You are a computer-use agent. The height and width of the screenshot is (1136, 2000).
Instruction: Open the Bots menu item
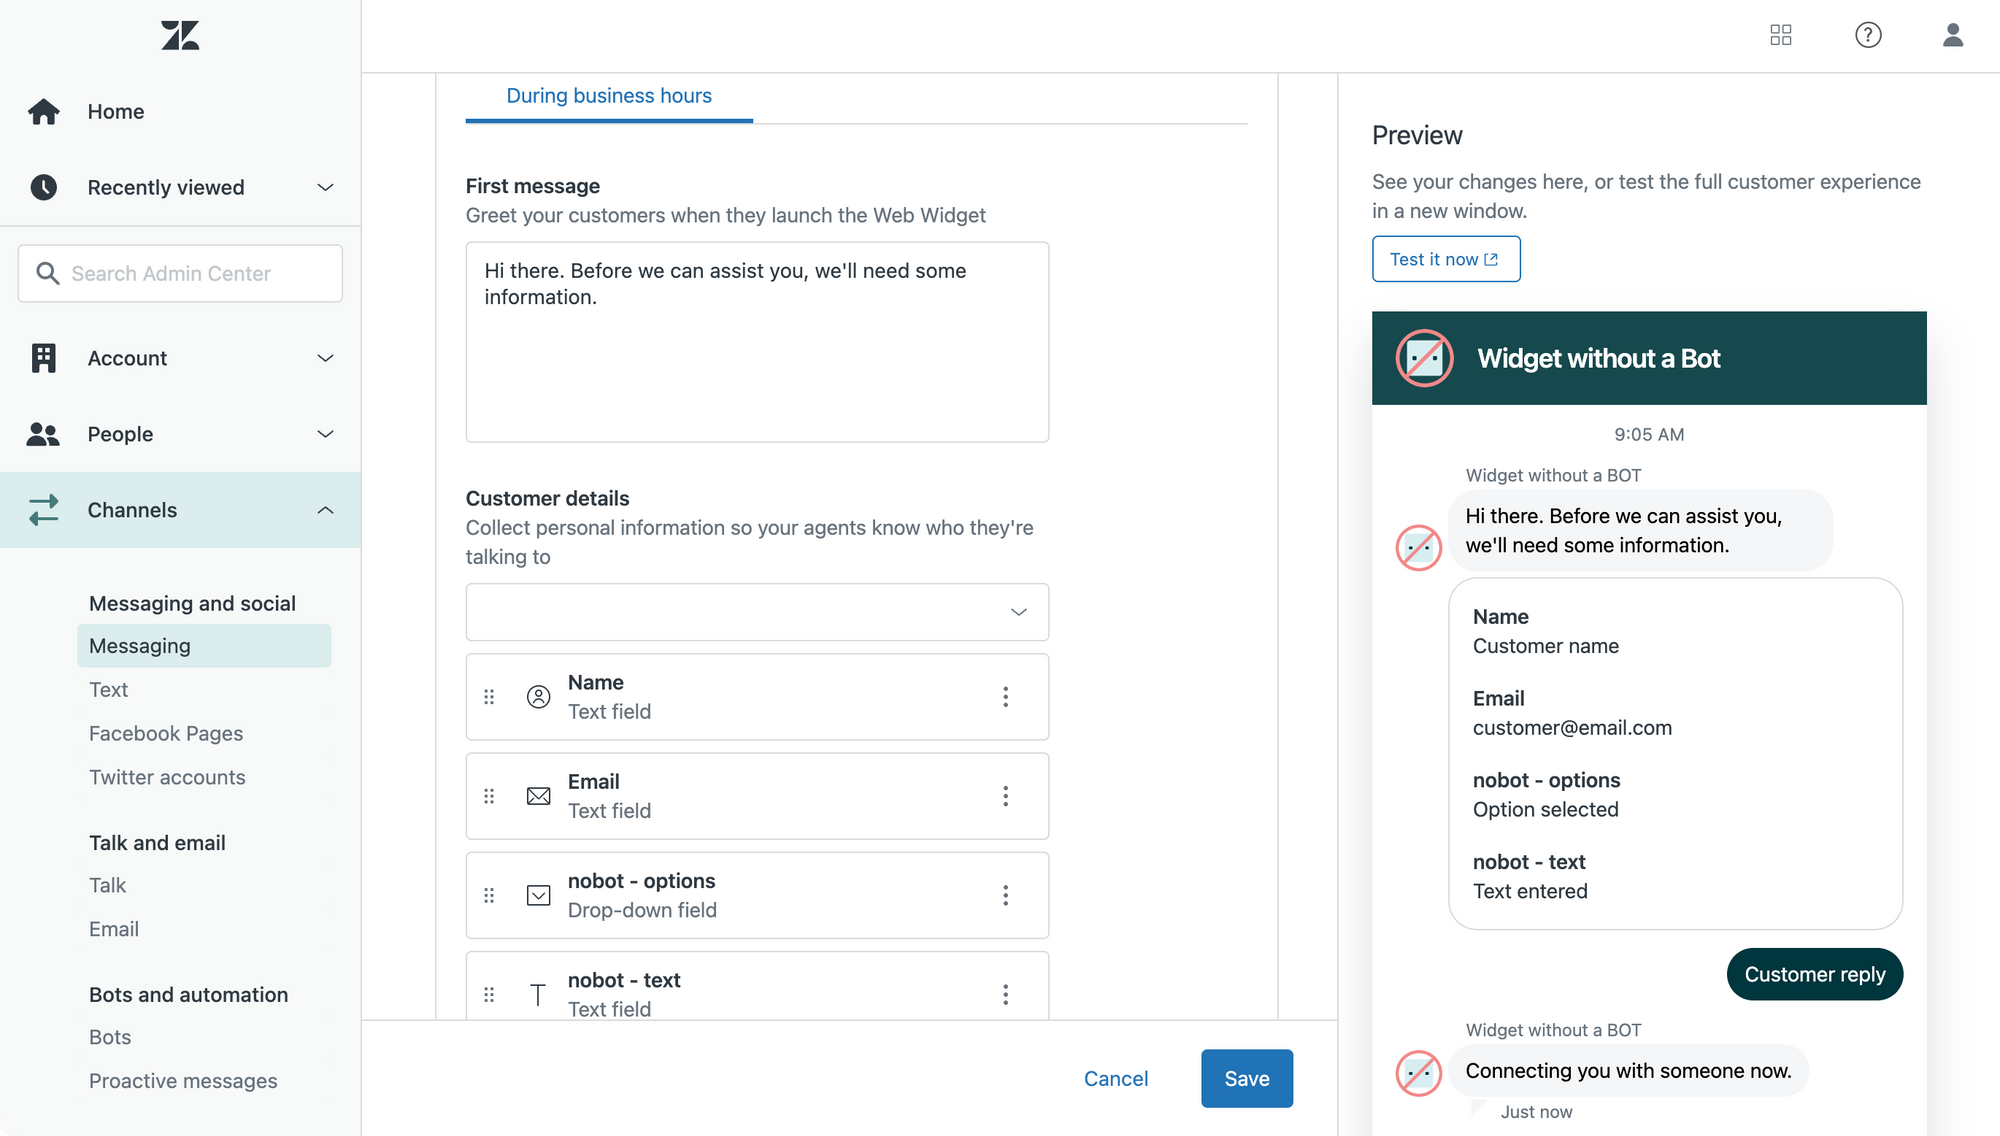tap(110, 1037)
